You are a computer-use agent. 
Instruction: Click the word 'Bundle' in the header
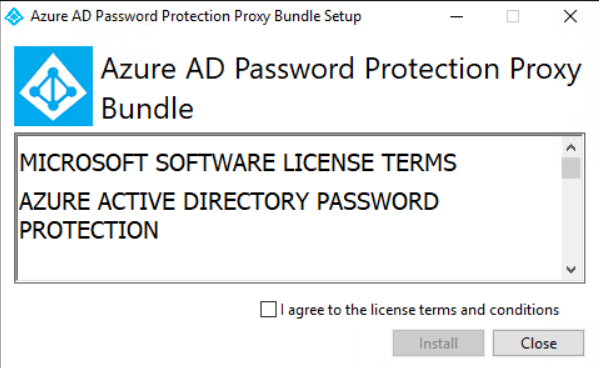coord(147,108)
